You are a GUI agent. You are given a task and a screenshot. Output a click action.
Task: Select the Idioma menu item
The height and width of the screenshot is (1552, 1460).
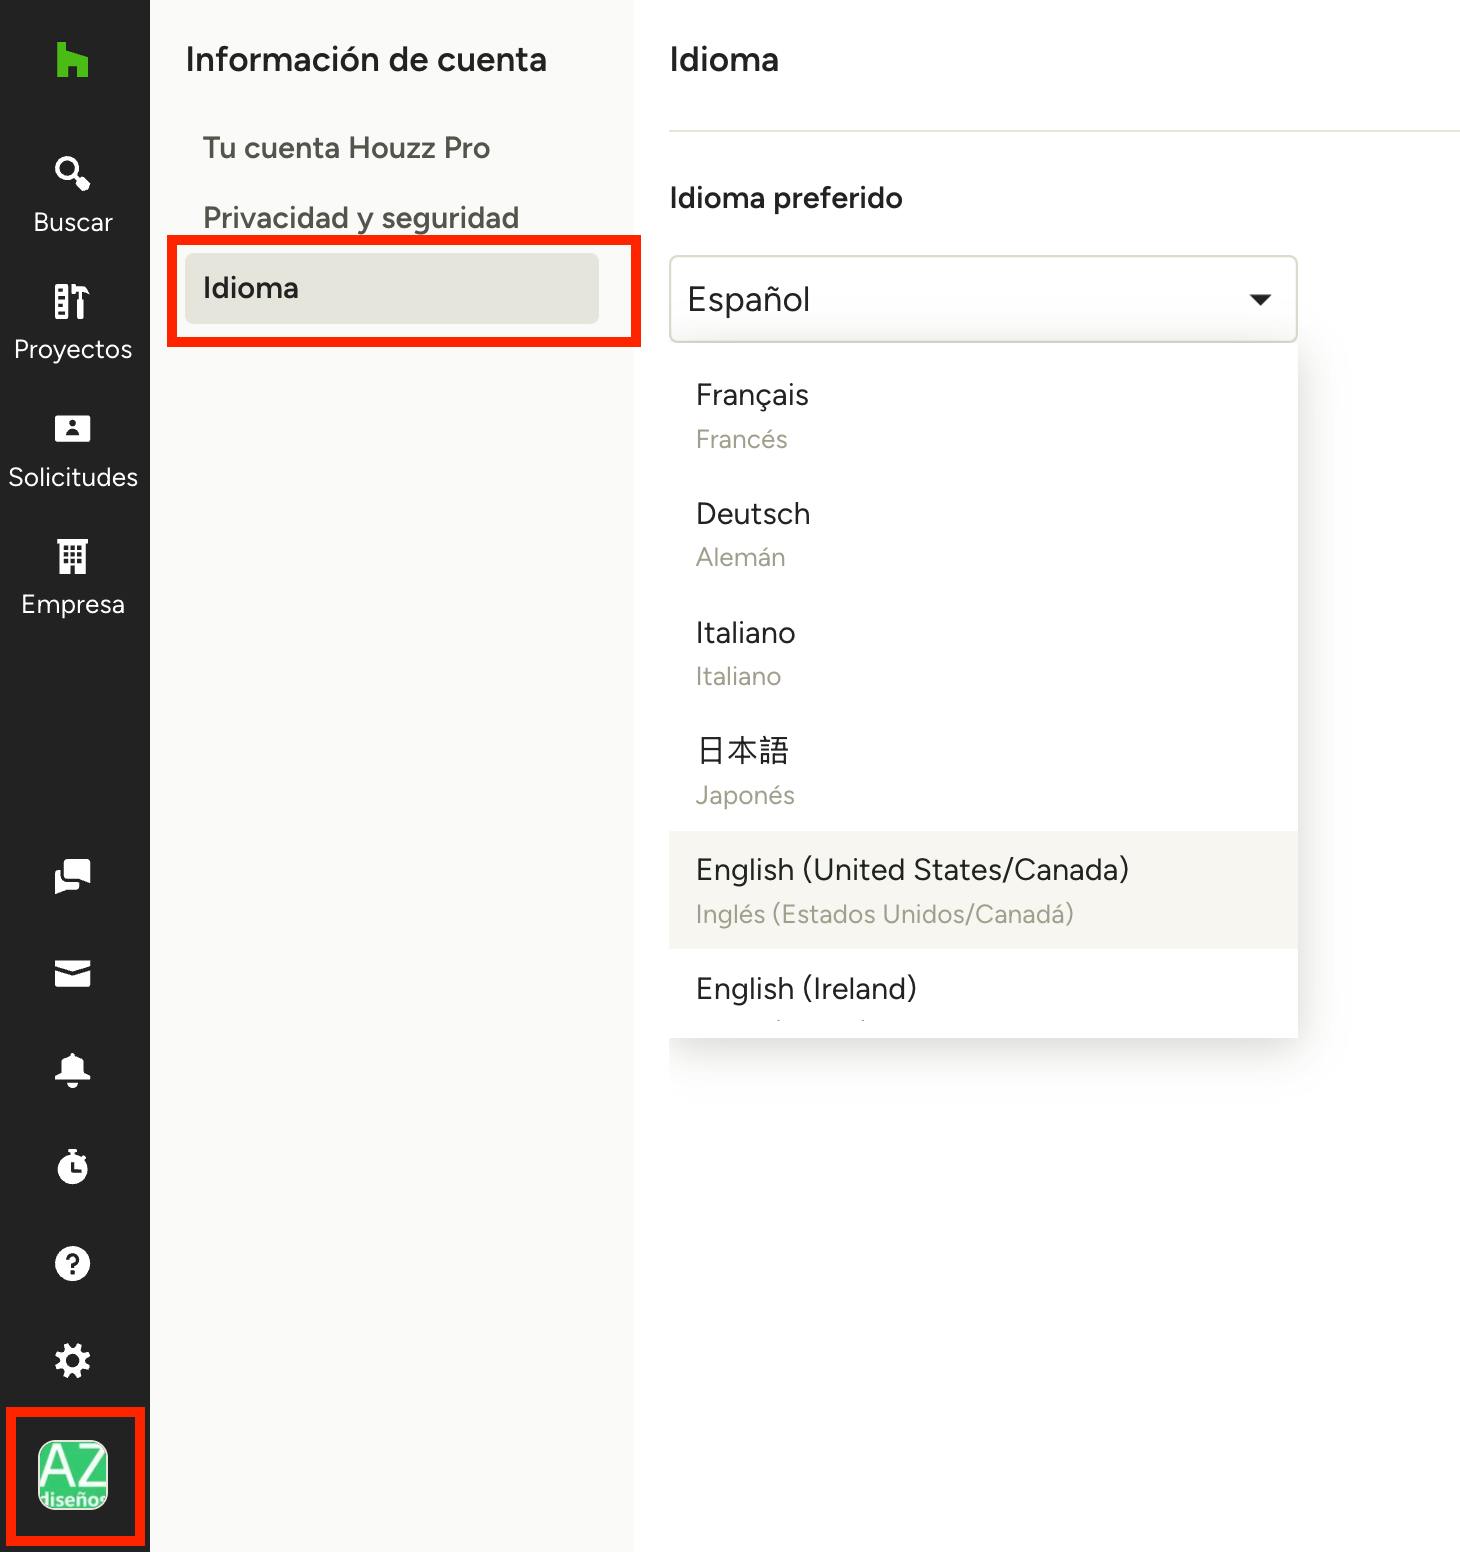(x=392, y=288)
